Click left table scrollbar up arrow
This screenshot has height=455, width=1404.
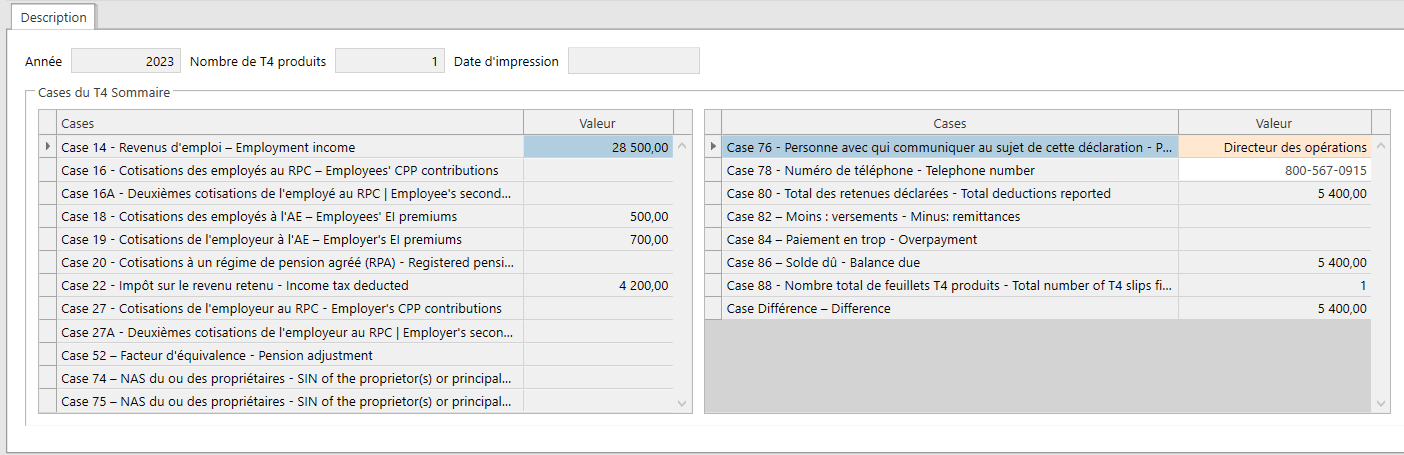(683, 146)
